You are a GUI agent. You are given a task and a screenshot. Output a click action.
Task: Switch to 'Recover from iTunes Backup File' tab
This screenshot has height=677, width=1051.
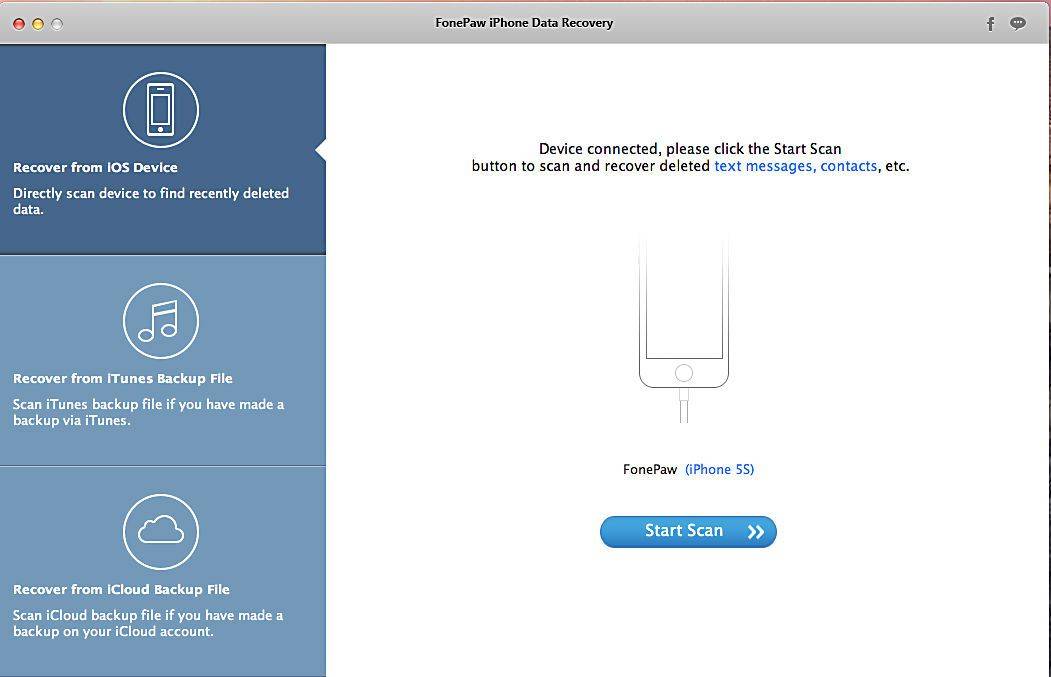pos(122,378)
